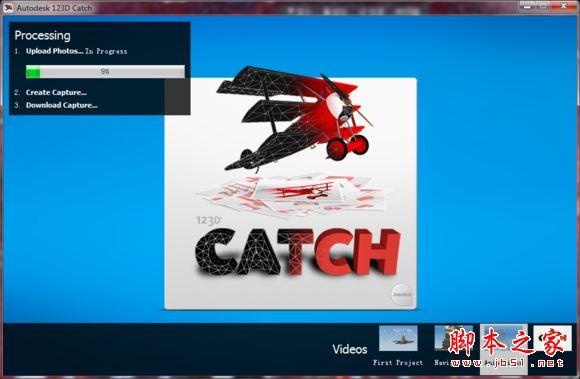Click the Videos label
Viewport: 580px width, 379px height.
pyautogui.click(x=350, y=349)
